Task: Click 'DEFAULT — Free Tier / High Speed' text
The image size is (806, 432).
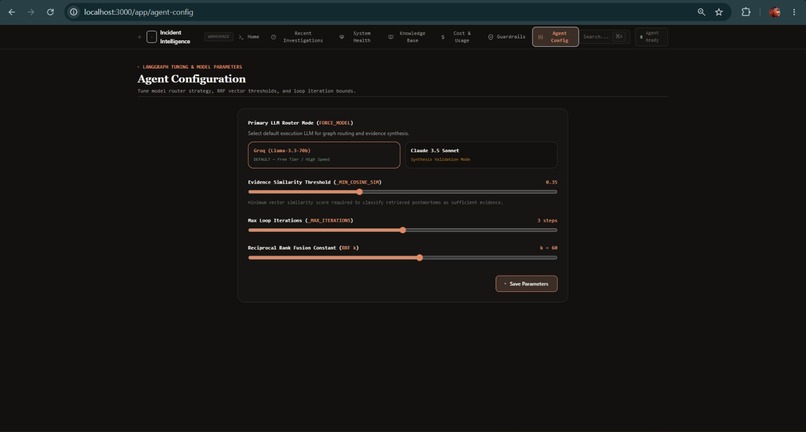Action: [291, 159]
